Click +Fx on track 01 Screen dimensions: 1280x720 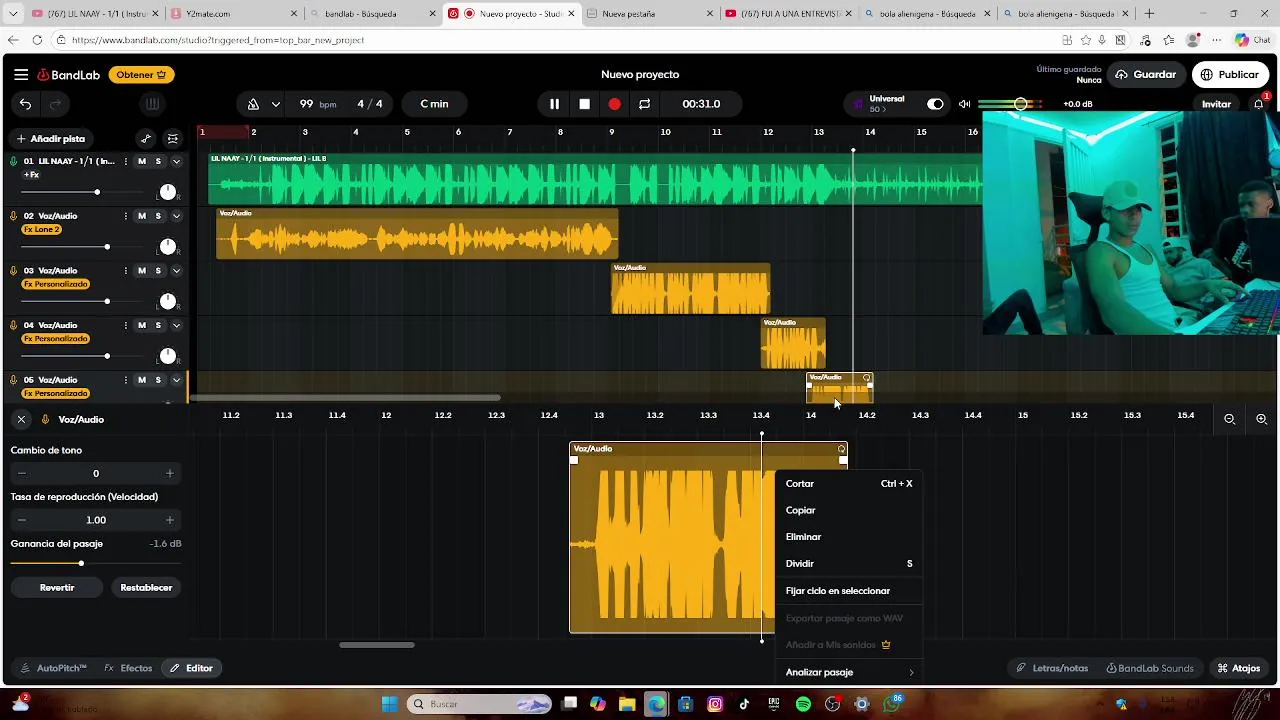coord(31,175)
